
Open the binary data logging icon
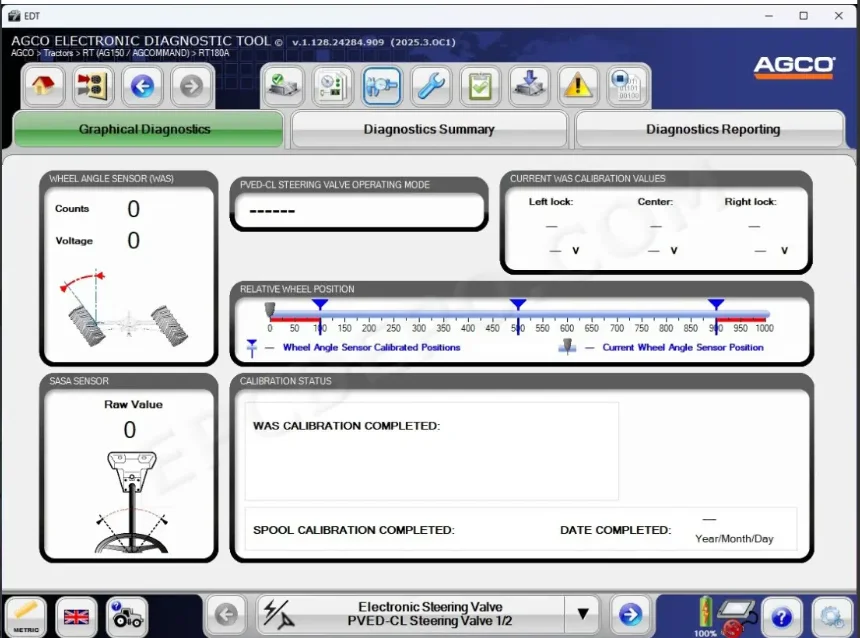click(627, 86)
